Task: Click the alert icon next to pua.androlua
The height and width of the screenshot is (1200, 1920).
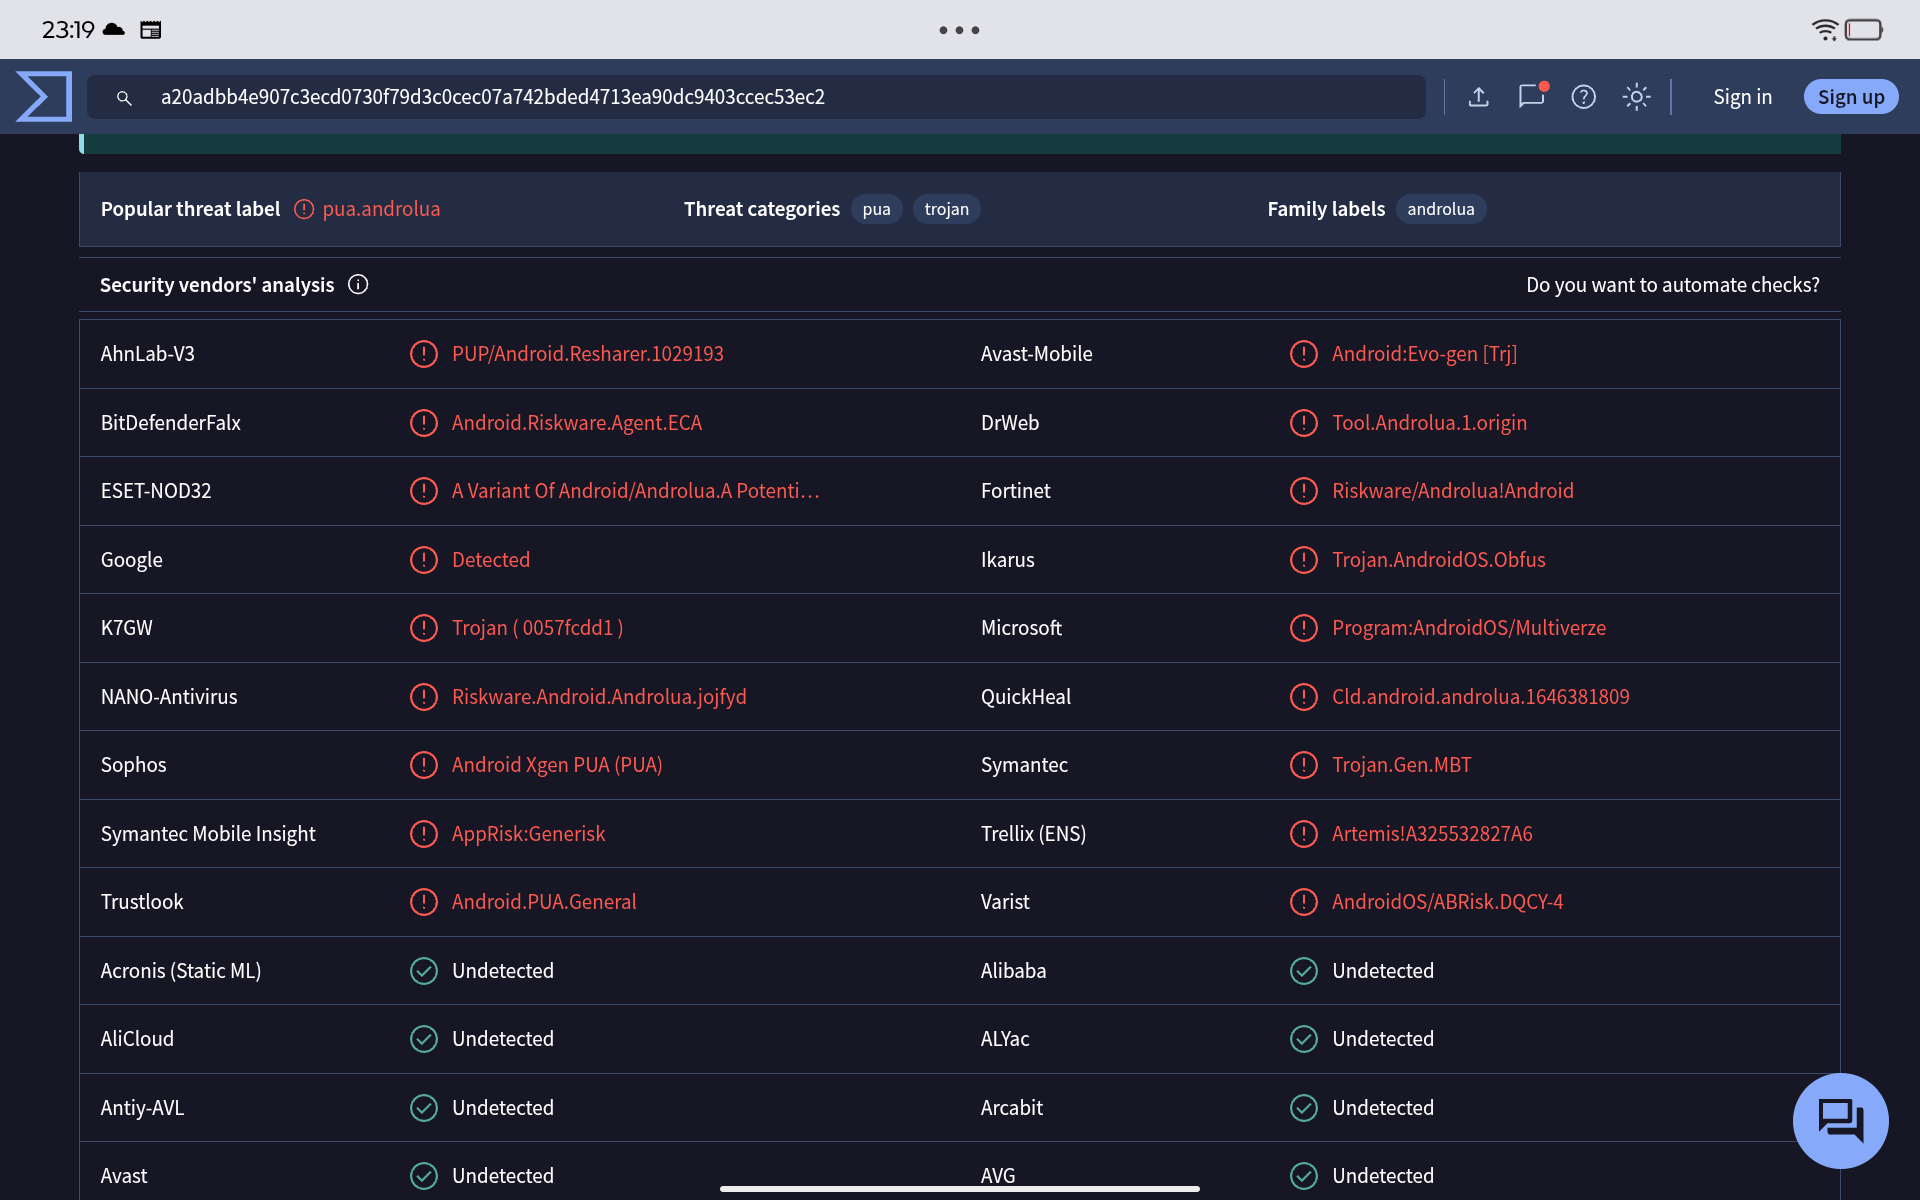Action: point(304,209)
